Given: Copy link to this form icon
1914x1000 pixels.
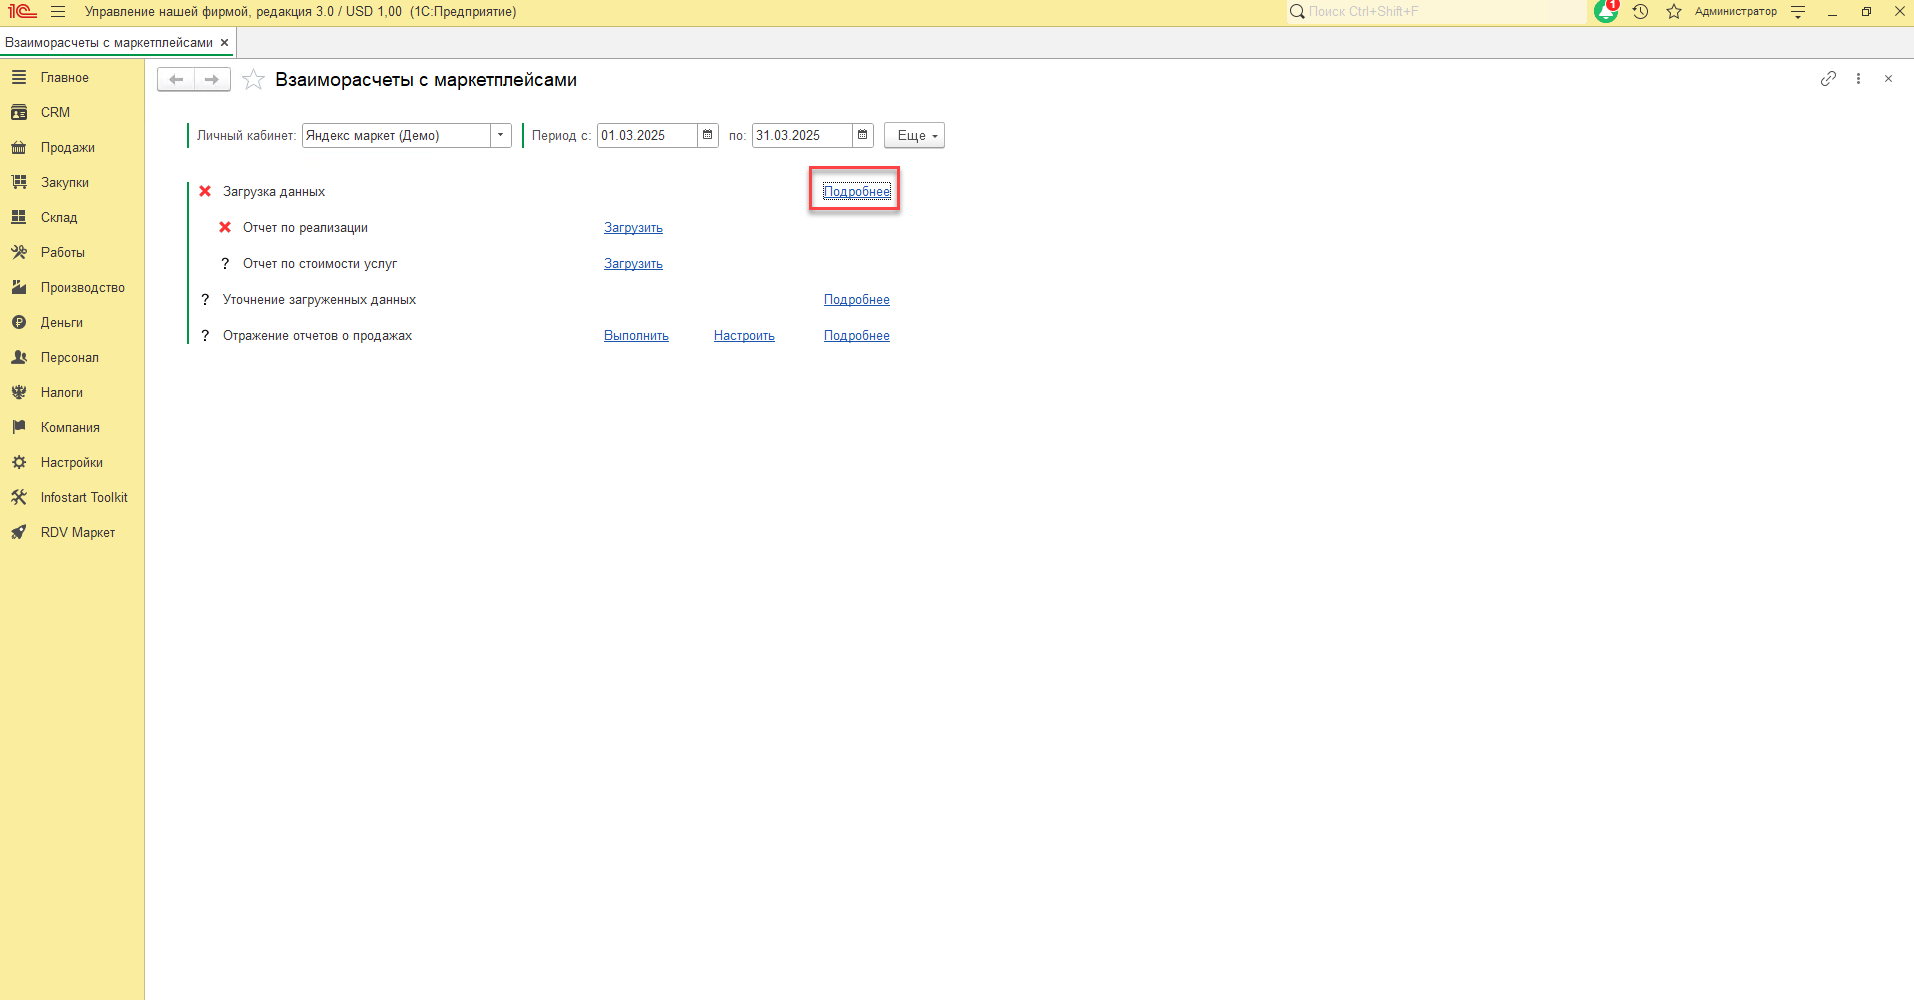Looking at the screenshot, I should [1828, 79].
